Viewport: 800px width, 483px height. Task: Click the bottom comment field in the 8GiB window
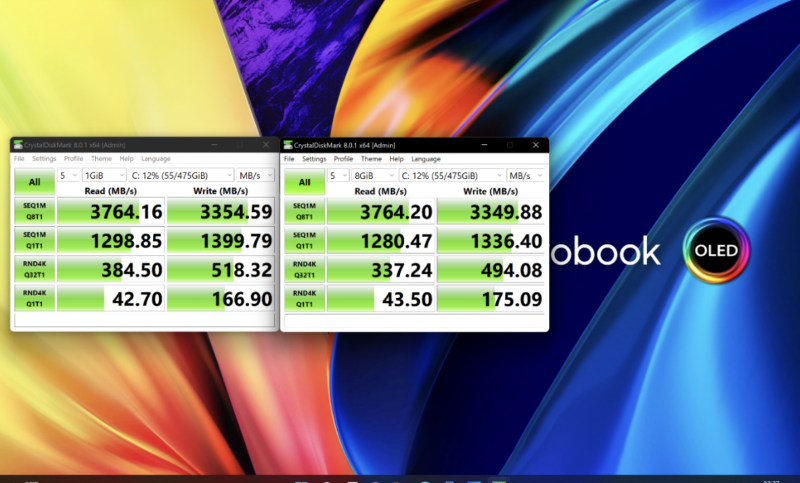pyautogui.click(x=414, y=321)
